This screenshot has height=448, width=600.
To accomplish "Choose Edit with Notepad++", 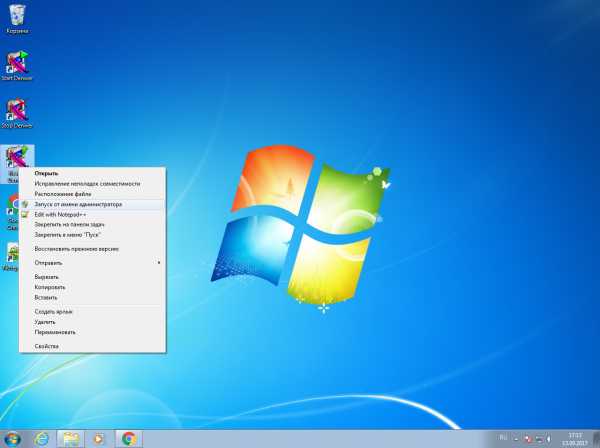I will 93,215.
